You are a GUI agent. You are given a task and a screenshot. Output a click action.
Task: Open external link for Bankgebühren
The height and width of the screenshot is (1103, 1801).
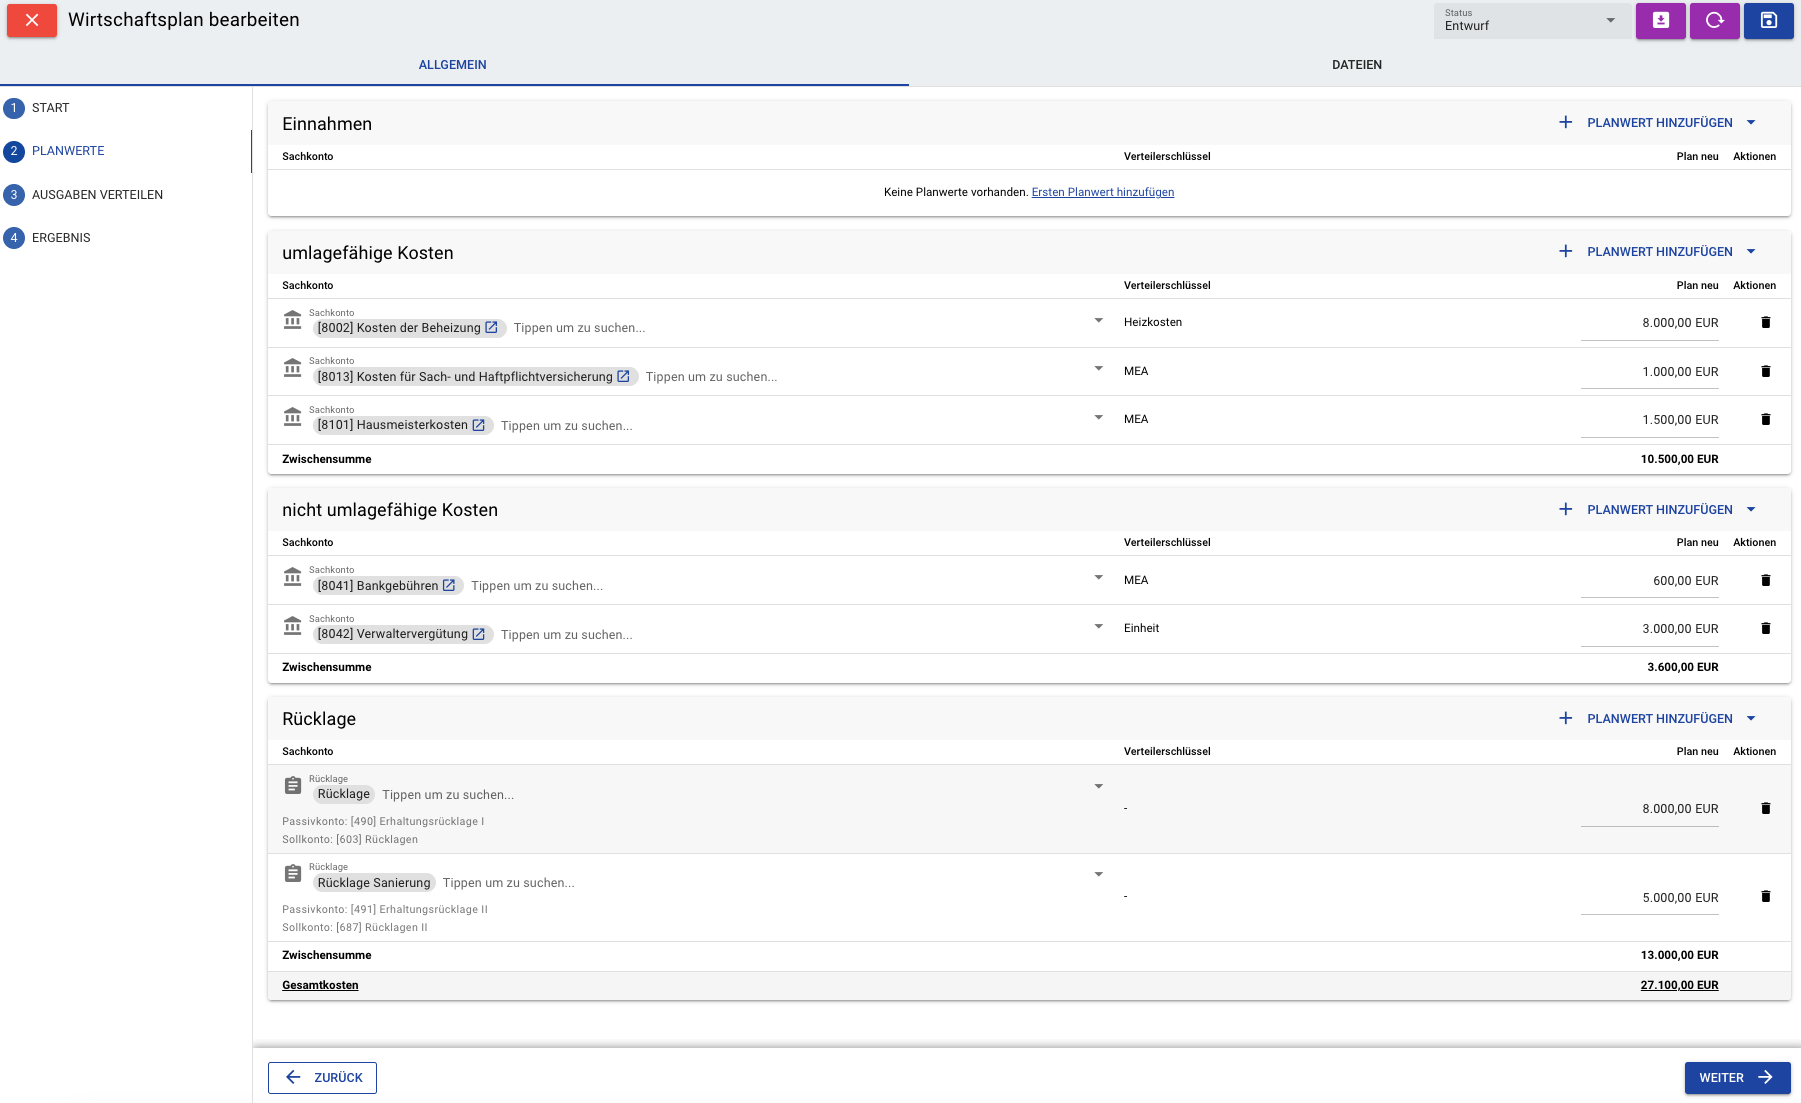click(x=449, y=586)
